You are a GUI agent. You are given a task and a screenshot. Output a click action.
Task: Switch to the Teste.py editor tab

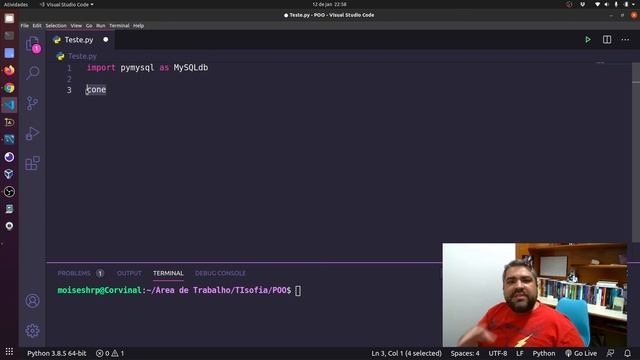[79, 40]
